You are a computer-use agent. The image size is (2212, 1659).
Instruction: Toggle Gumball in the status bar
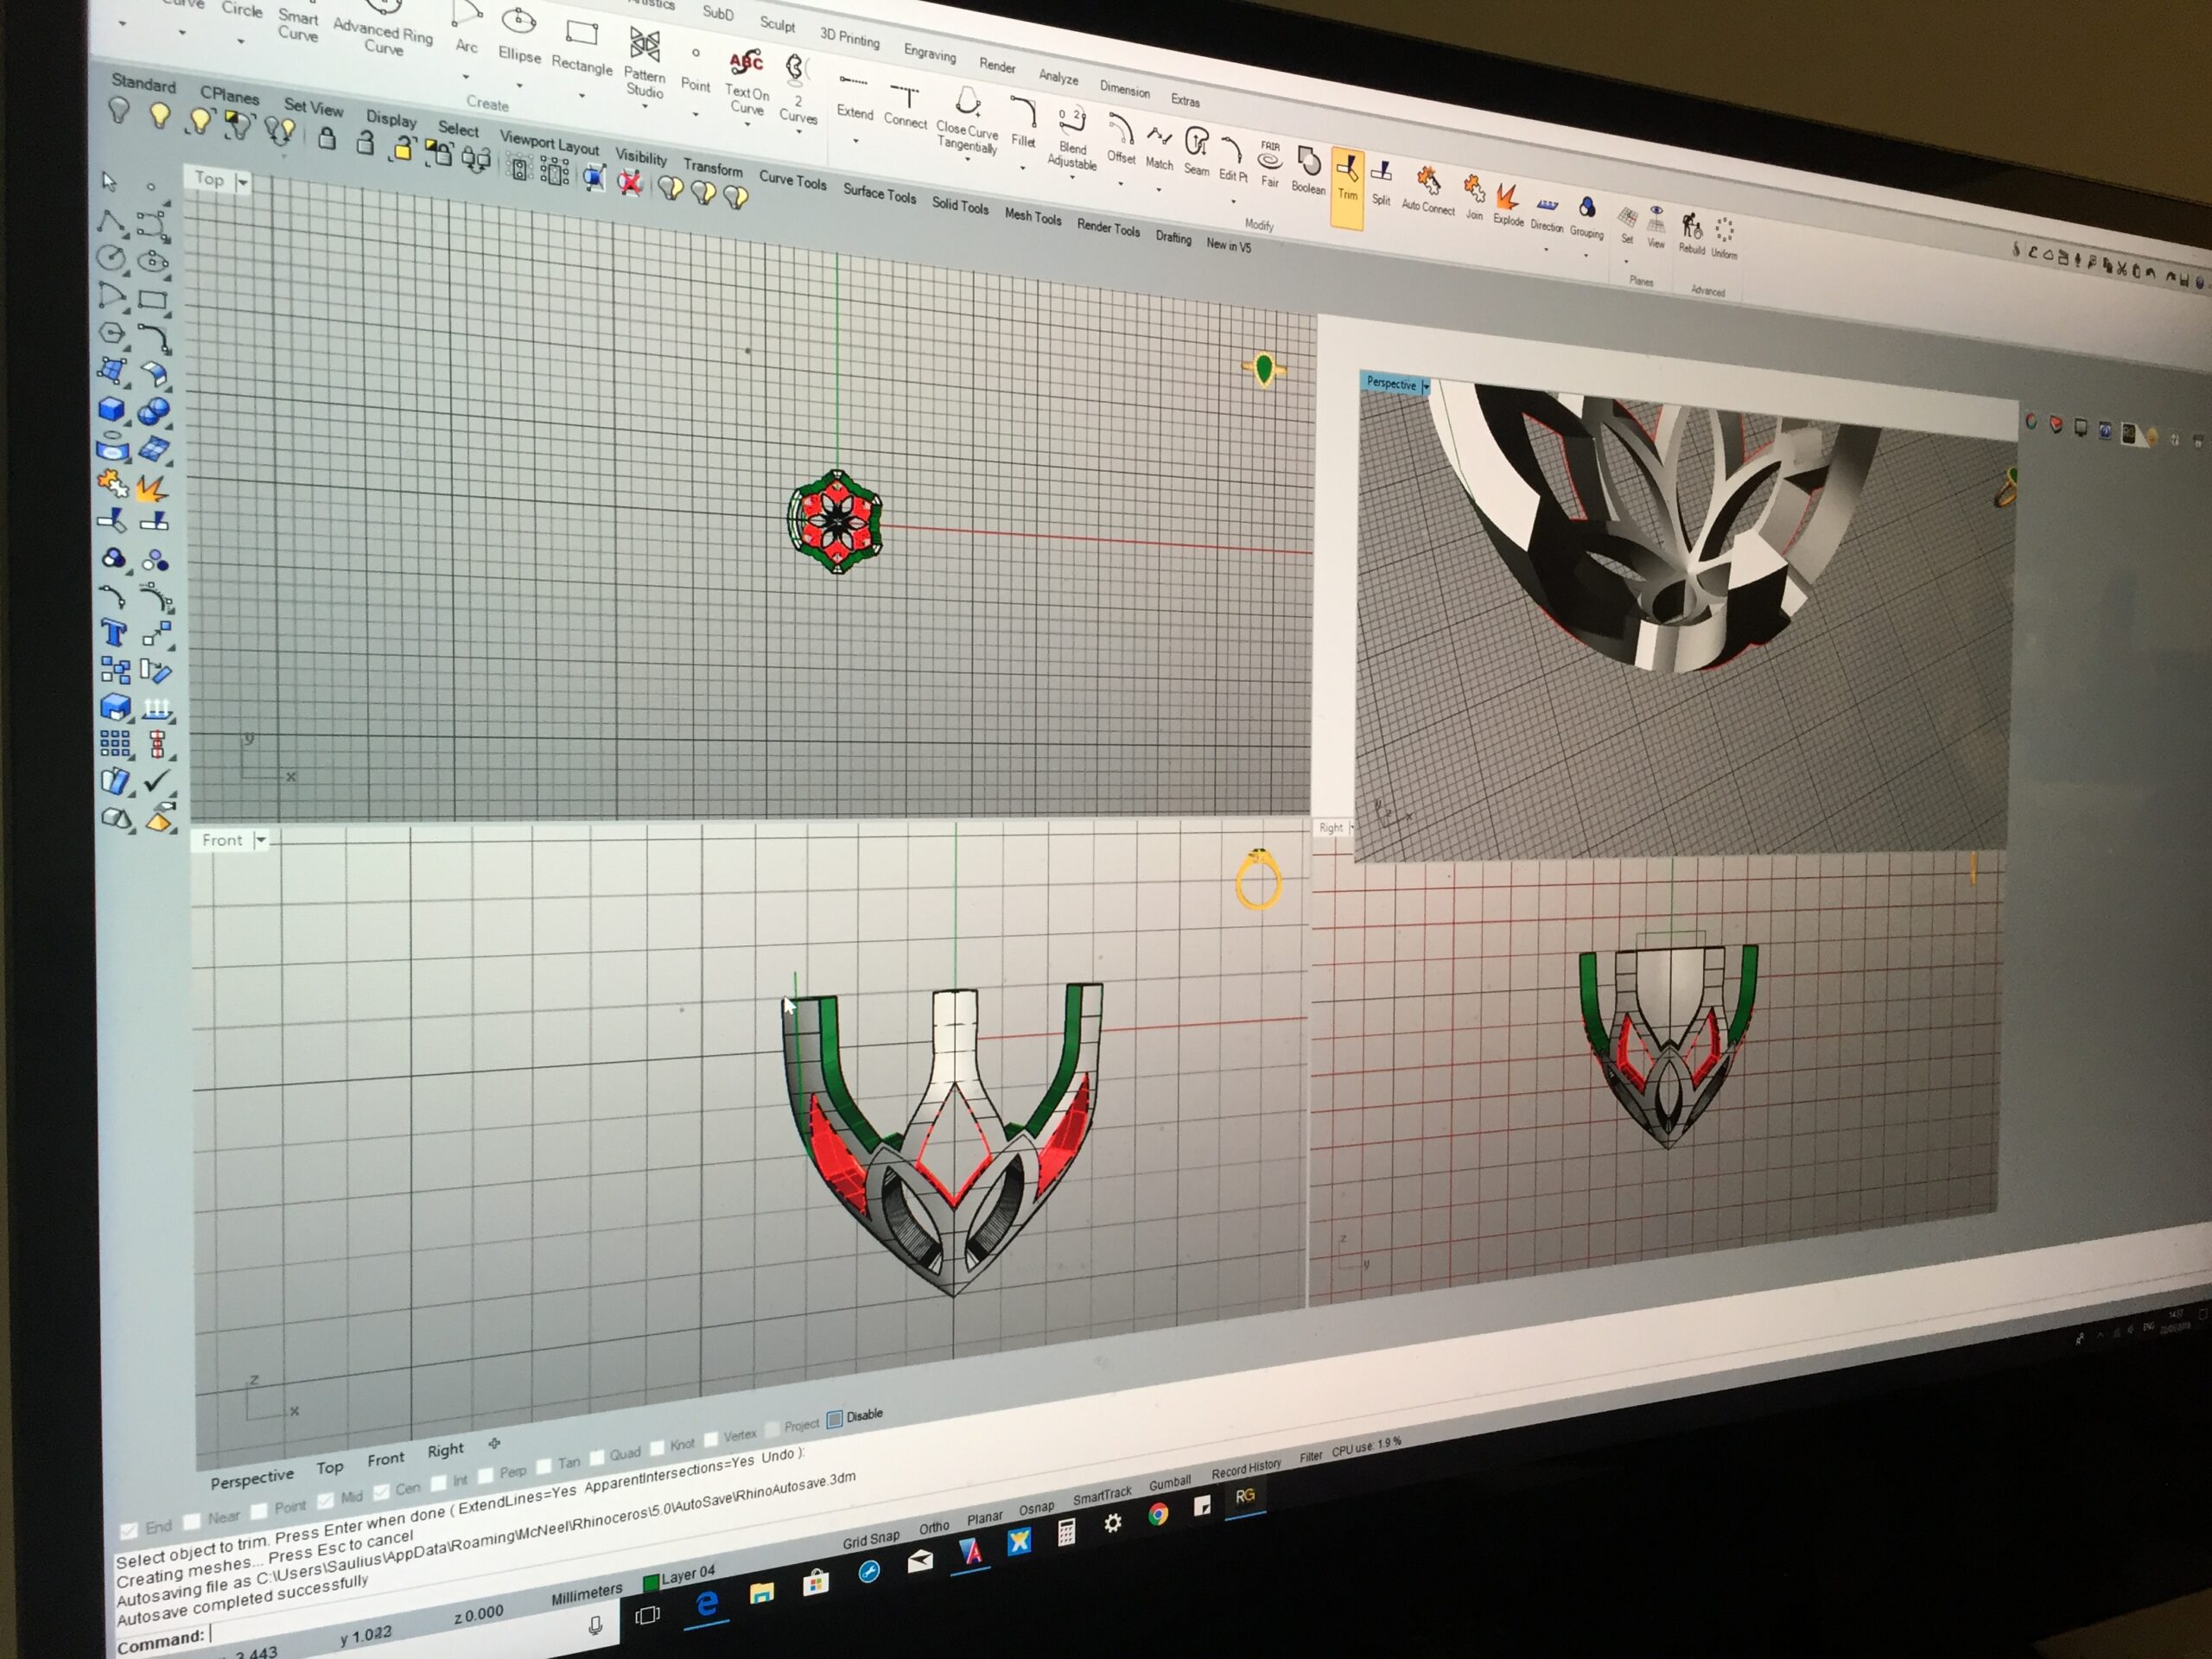[1169, 1482]
